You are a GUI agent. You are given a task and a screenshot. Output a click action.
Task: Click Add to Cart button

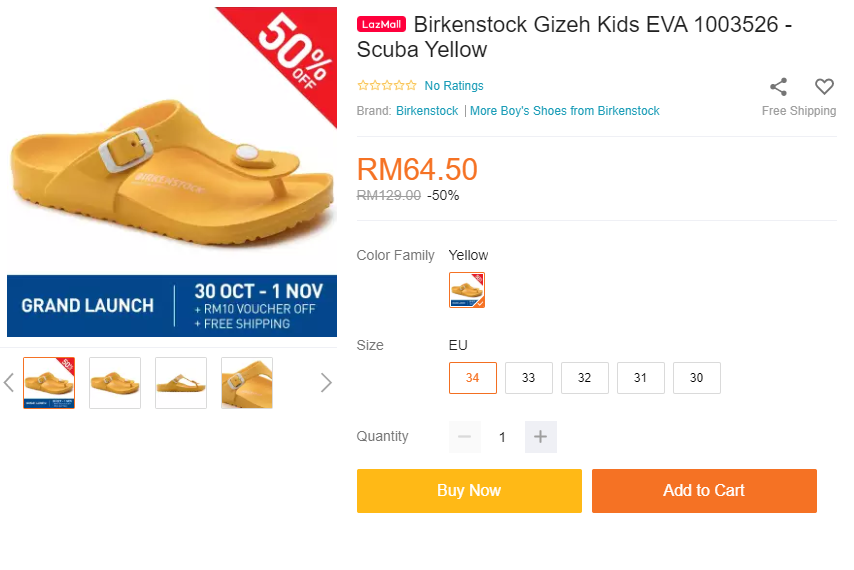point(704,491)
